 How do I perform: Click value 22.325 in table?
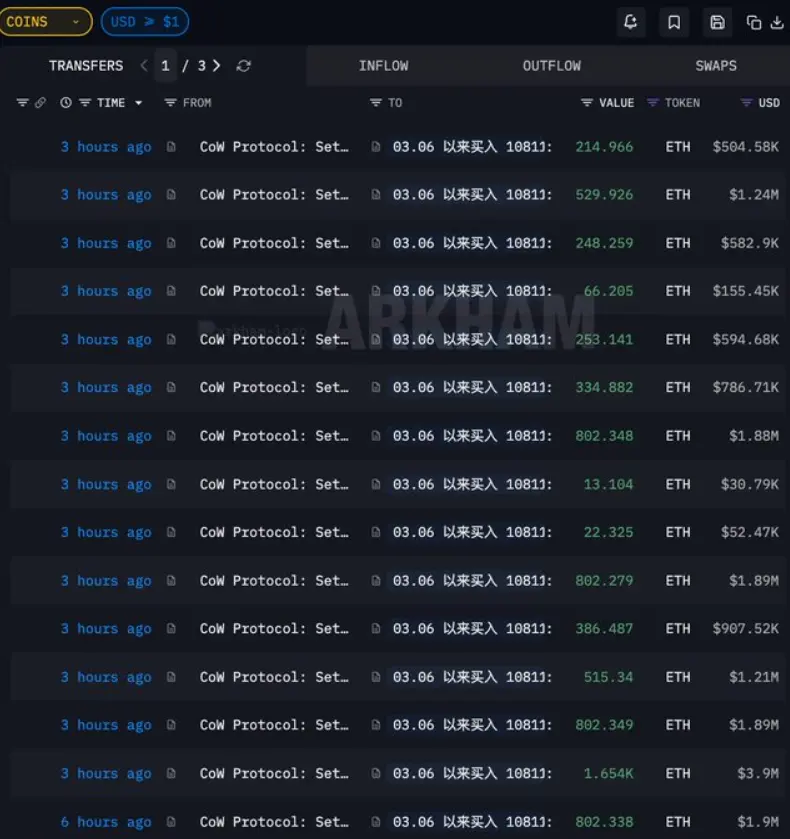pyautogui.click(x=609, y=532)
